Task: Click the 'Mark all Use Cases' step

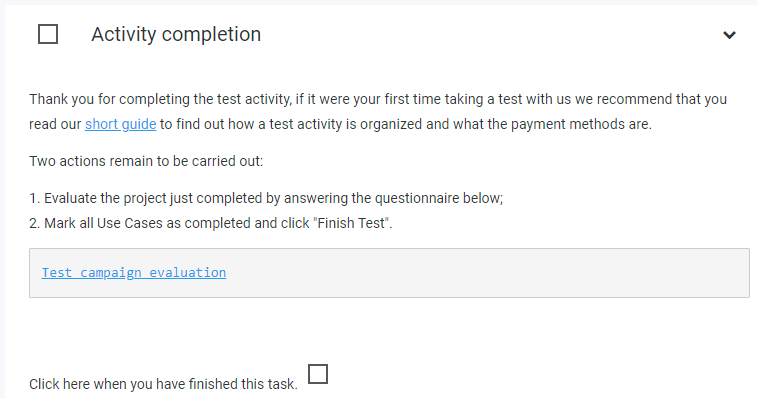Action: (x=210, y=223)
